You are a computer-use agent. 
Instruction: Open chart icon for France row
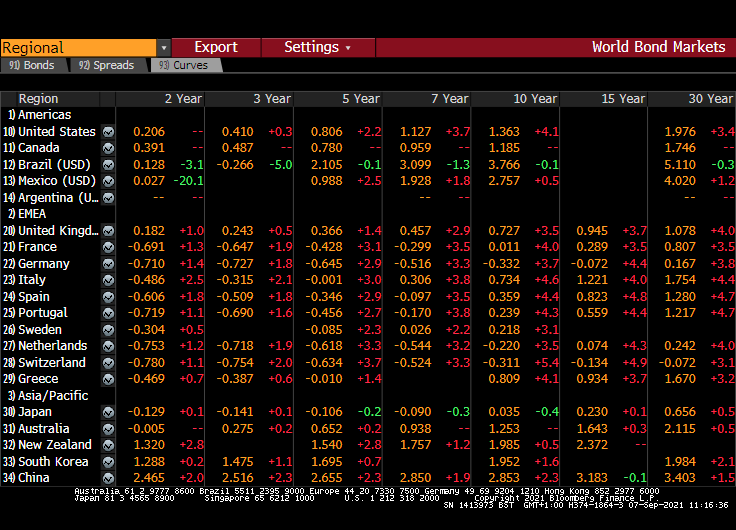point(108,247)
